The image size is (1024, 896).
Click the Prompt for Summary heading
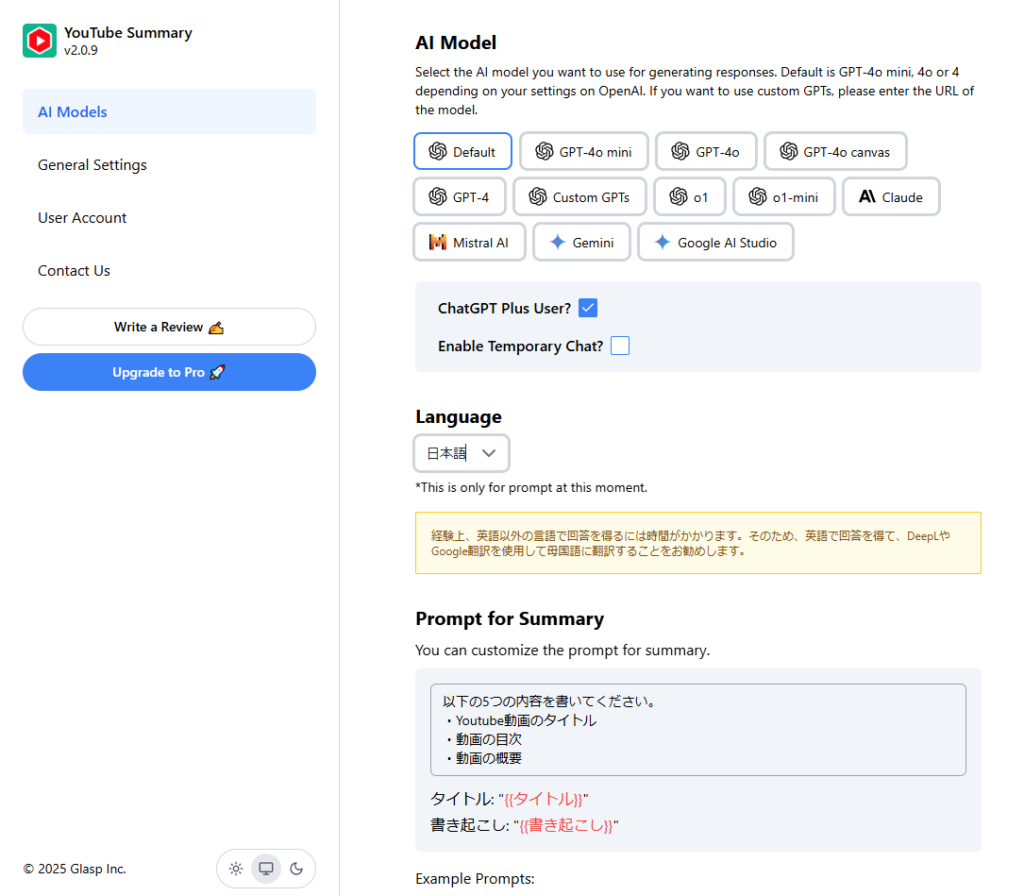tap(509, 618)
